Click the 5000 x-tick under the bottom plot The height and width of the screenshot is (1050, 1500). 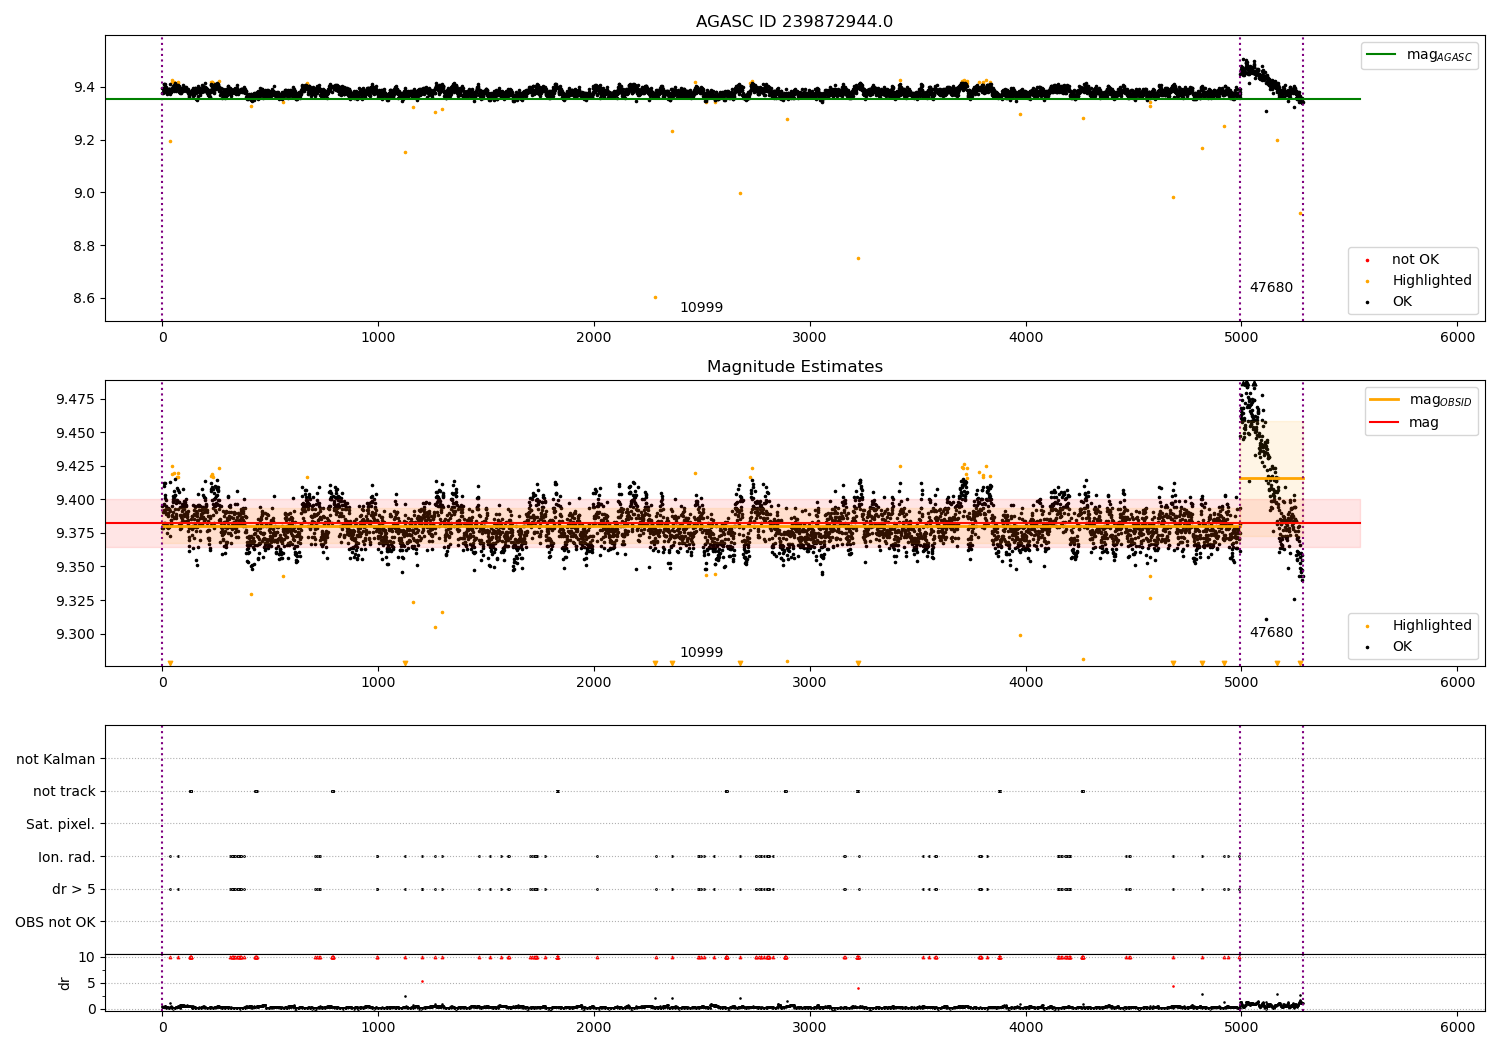tap(1241, 1028)
